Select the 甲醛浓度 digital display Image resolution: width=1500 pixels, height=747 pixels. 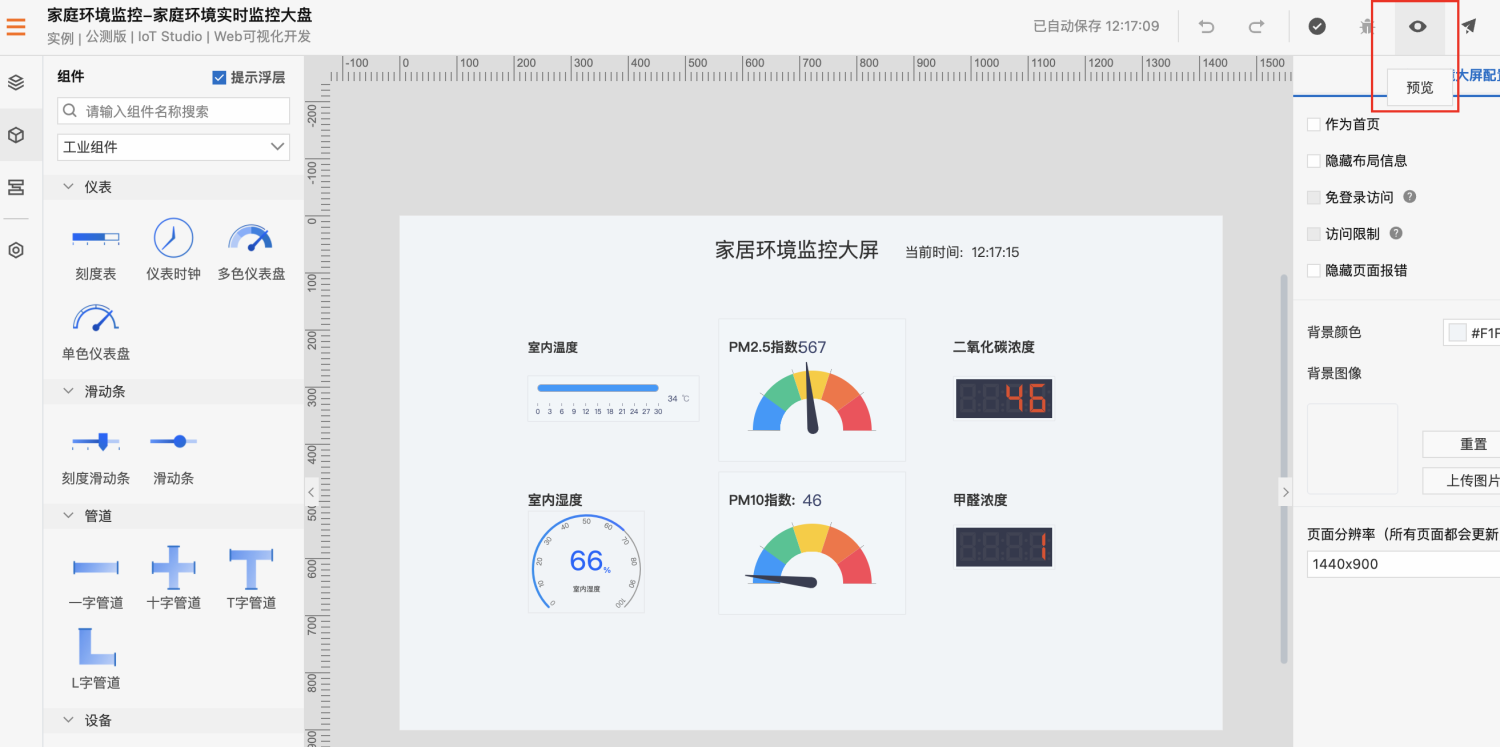click(x=1004, y=547)
